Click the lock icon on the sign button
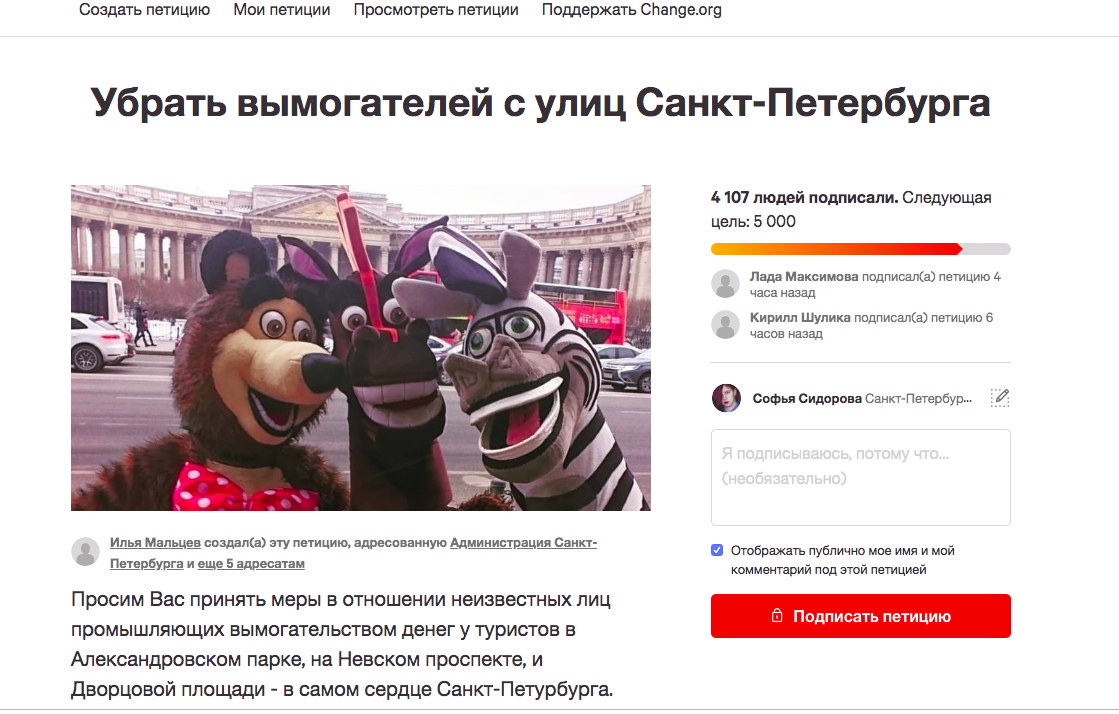This screenshot has width=1119, height=714. [777, 615]
